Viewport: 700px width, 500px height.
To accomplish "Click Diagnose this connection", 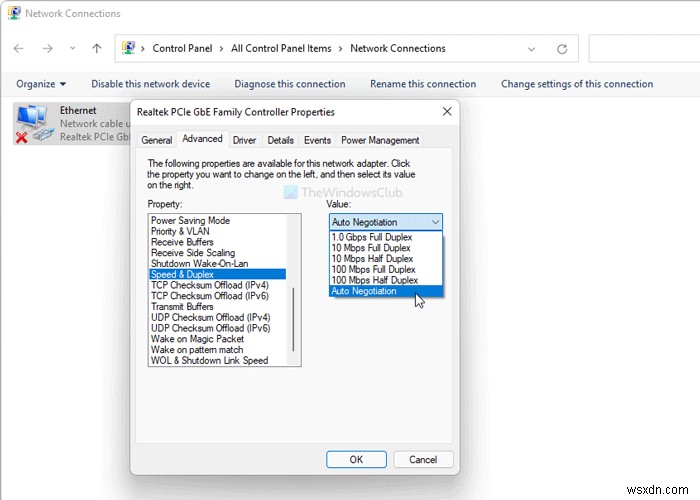I will tap(290, 84).
